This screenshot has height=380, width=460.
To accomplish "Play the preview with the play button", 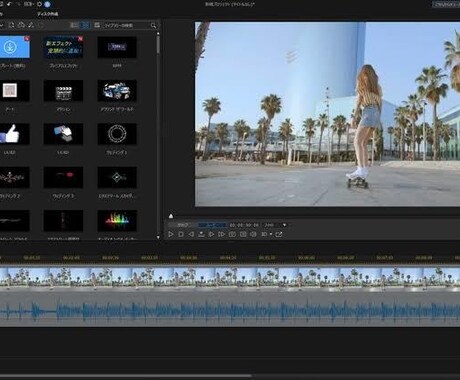I will [171, 234].
